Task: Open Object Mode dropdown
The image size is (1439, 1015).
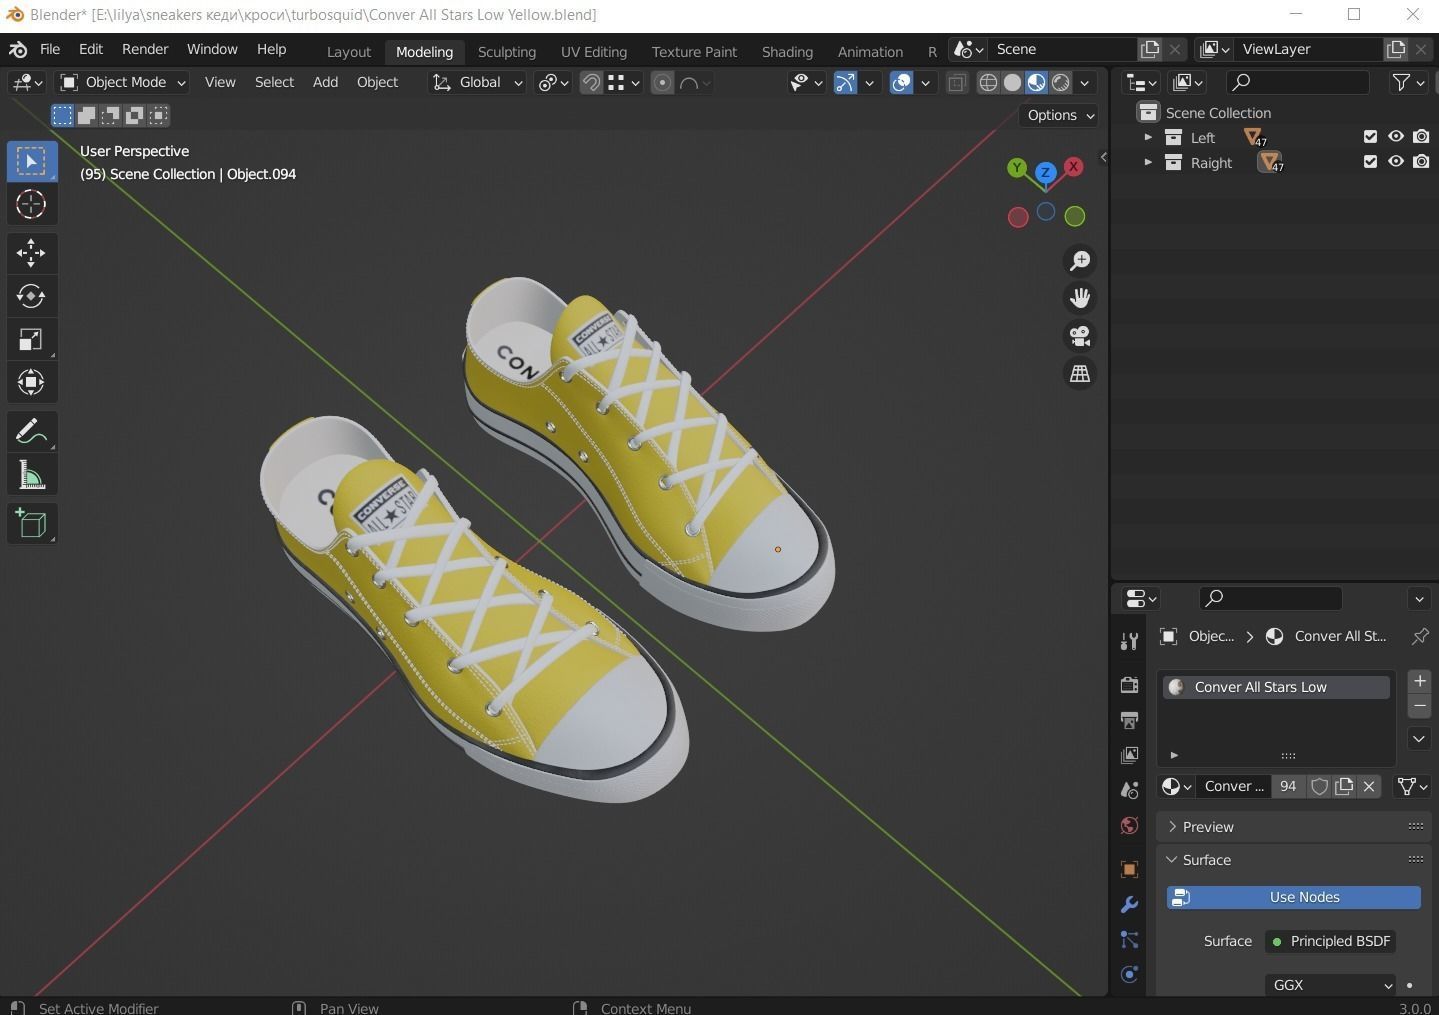Action: (x=123, y=82)
